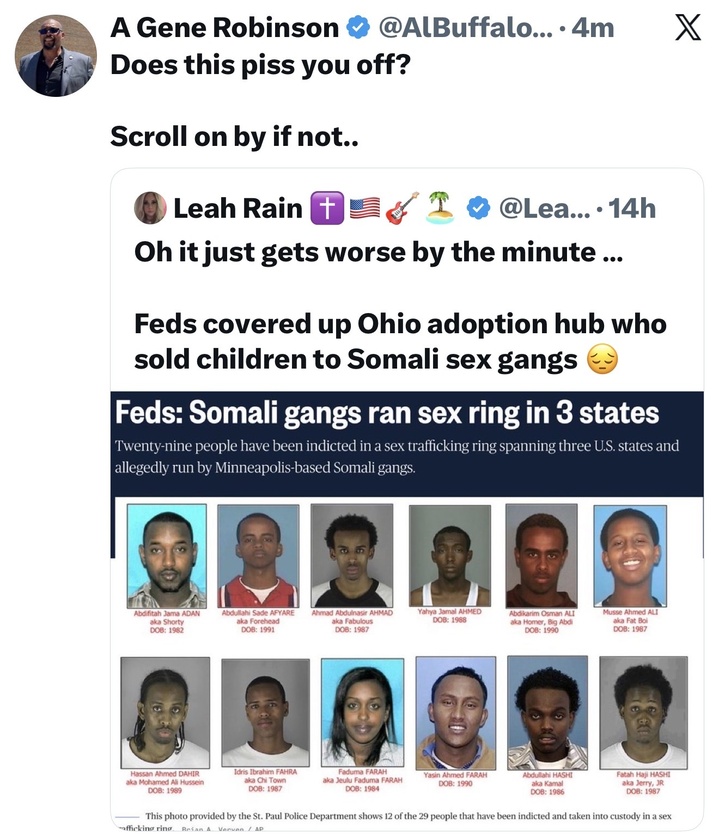Open Leah Rain's small profile avatar
Image resolution: width=719 pixels, height=839 pixels.
(152, 207)
